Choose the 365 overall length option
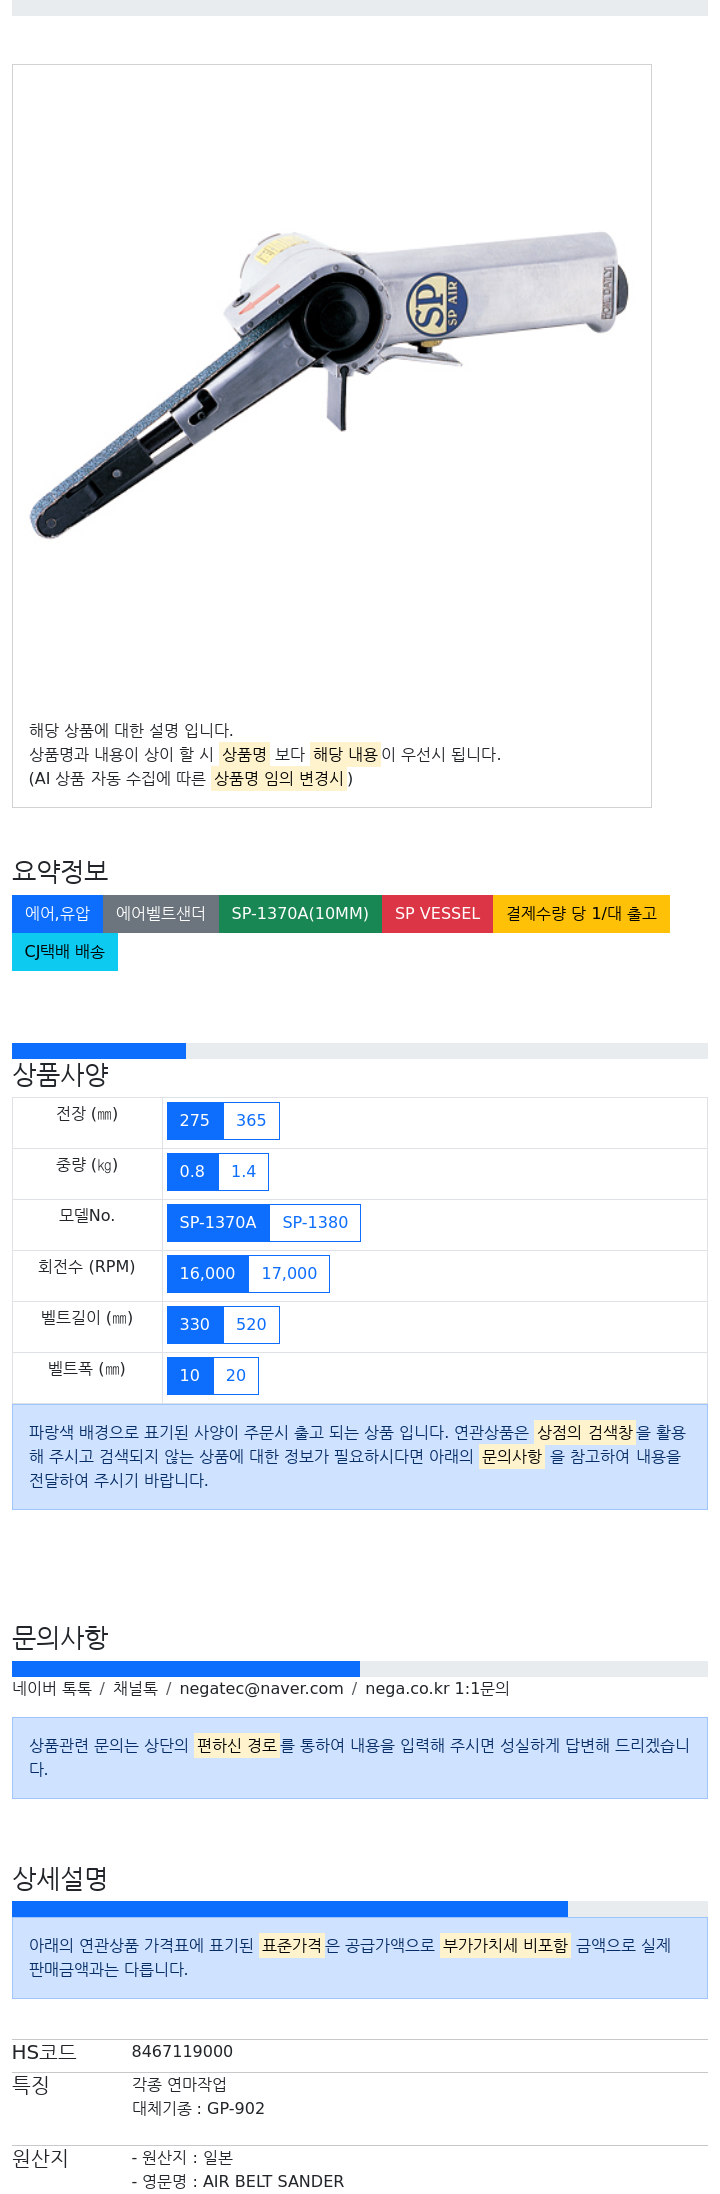 pos(251,1120)
